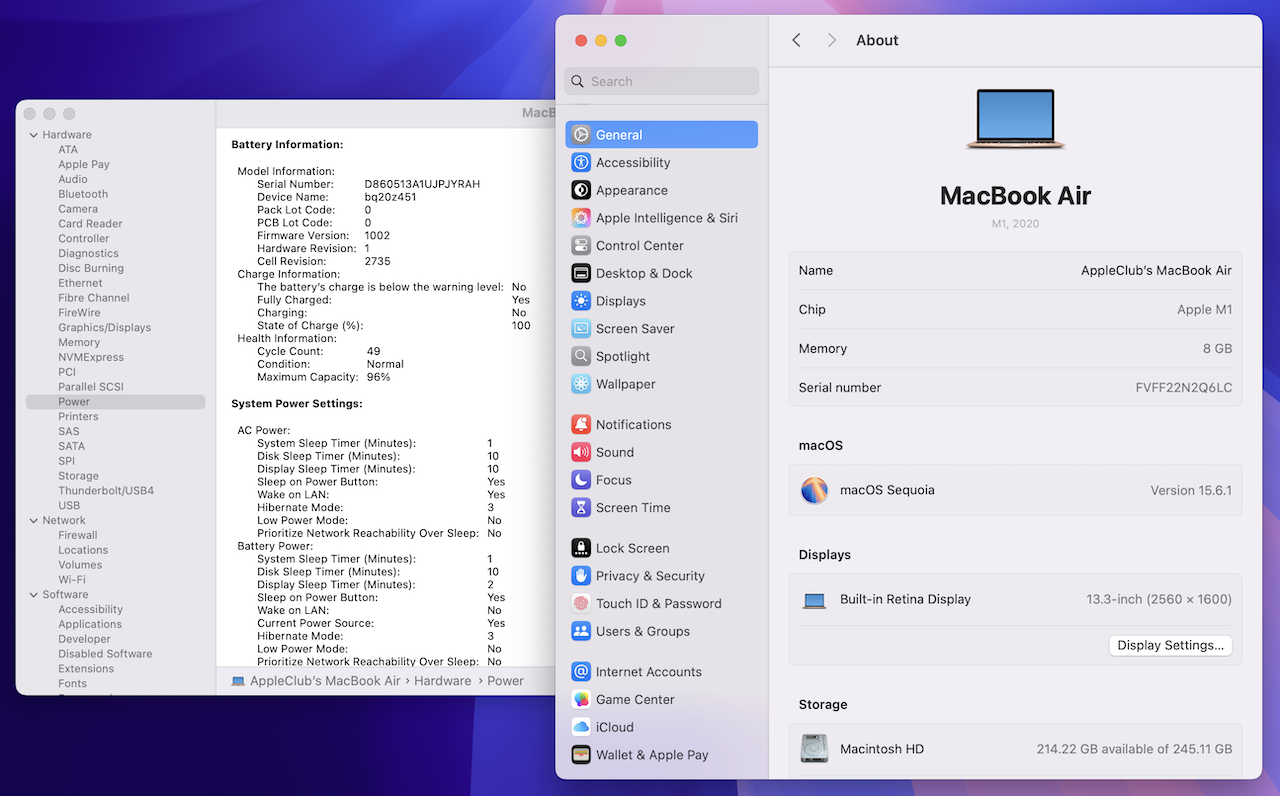Click the Version 15.6.1 text

1191,491
